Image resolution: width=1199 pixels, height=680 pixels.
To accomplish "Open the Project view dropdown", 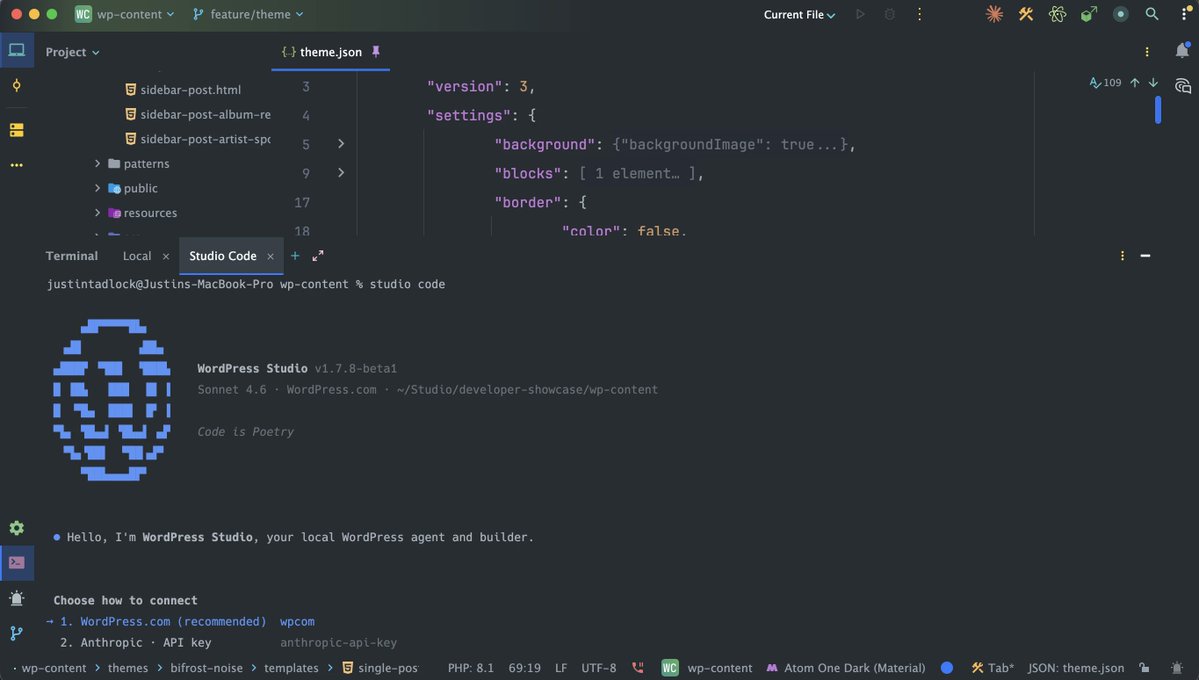I will [72, 52].
